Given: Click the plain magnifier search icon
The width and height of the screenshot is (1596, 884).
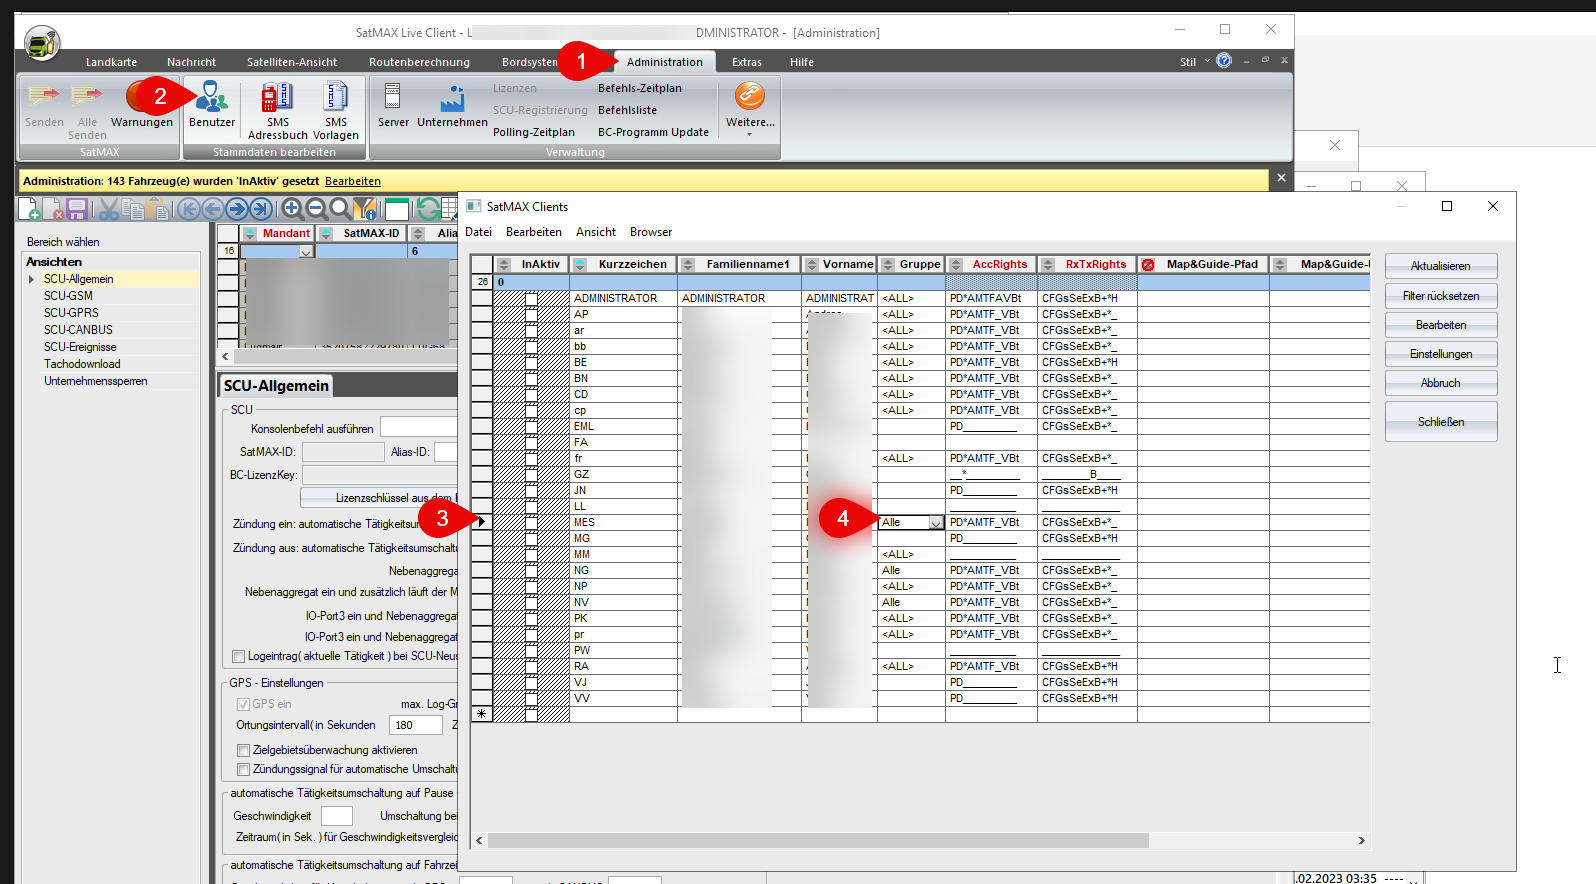Looking at the screenshot, I should [x=341, y=209].
